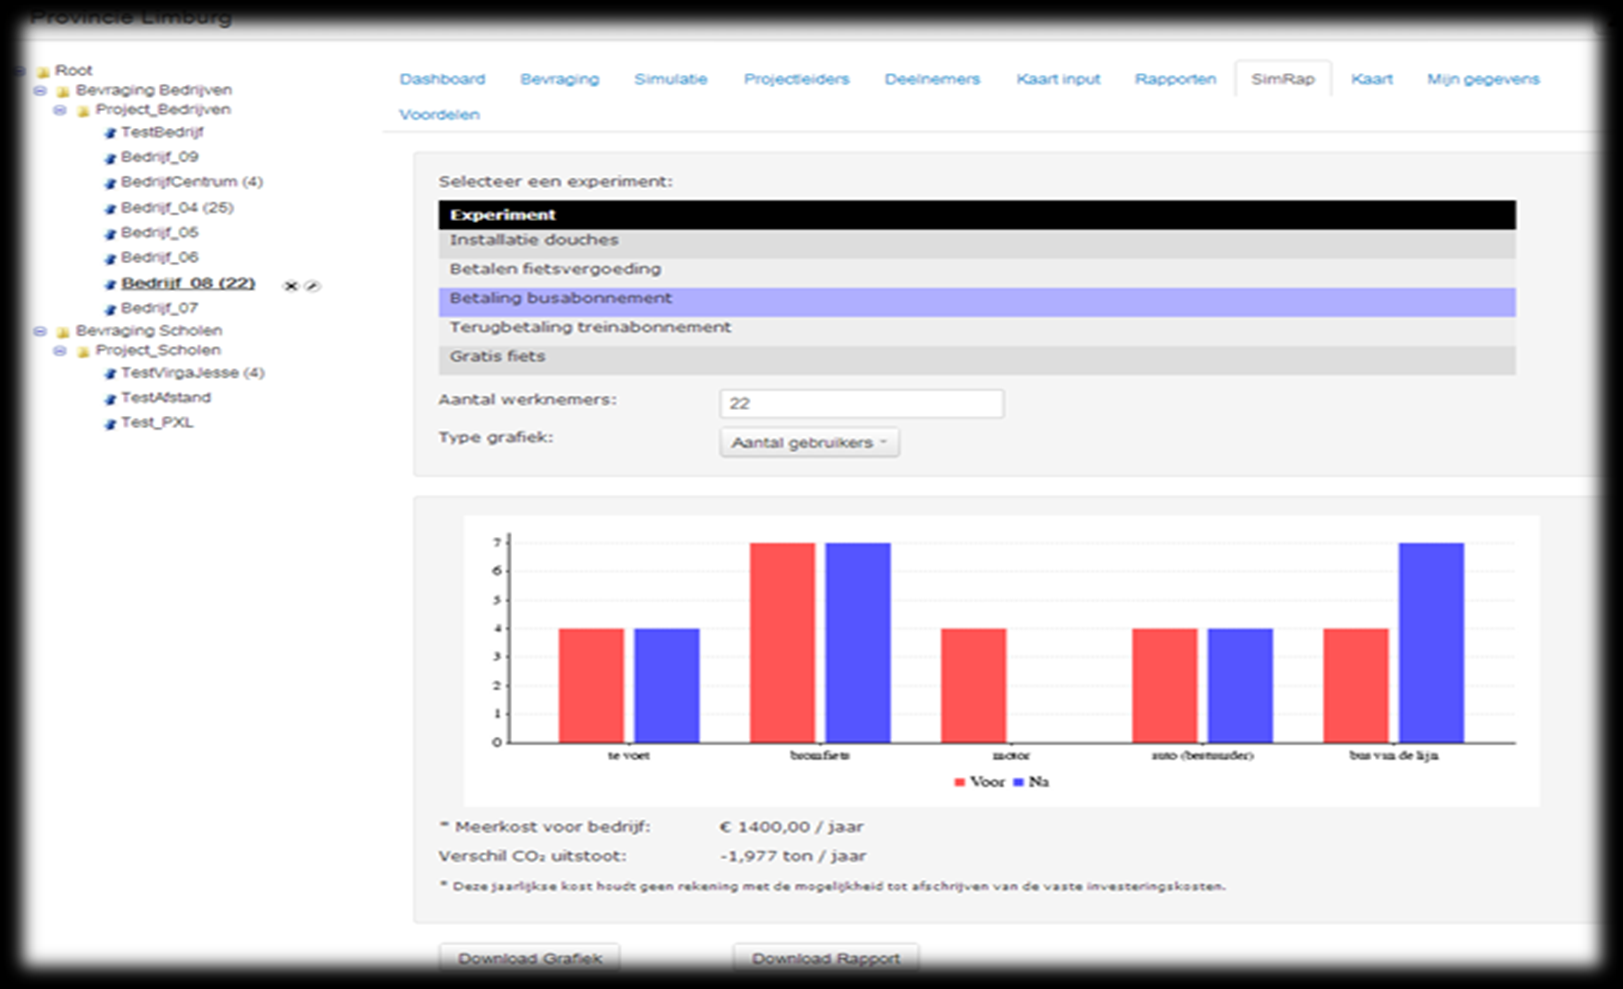Screen dimensions: 1623x989
Task: Click the icon next to Bedrijf_09
Action: [x=111, y=158]
